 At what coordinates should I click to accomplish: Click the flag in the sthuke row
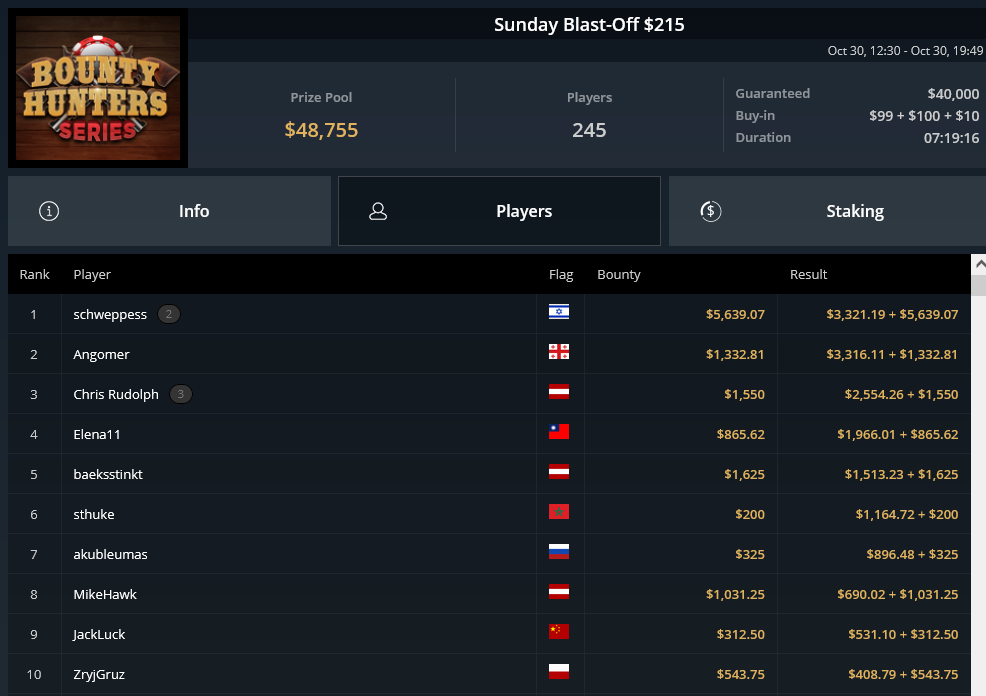click(x=558, y=512)
